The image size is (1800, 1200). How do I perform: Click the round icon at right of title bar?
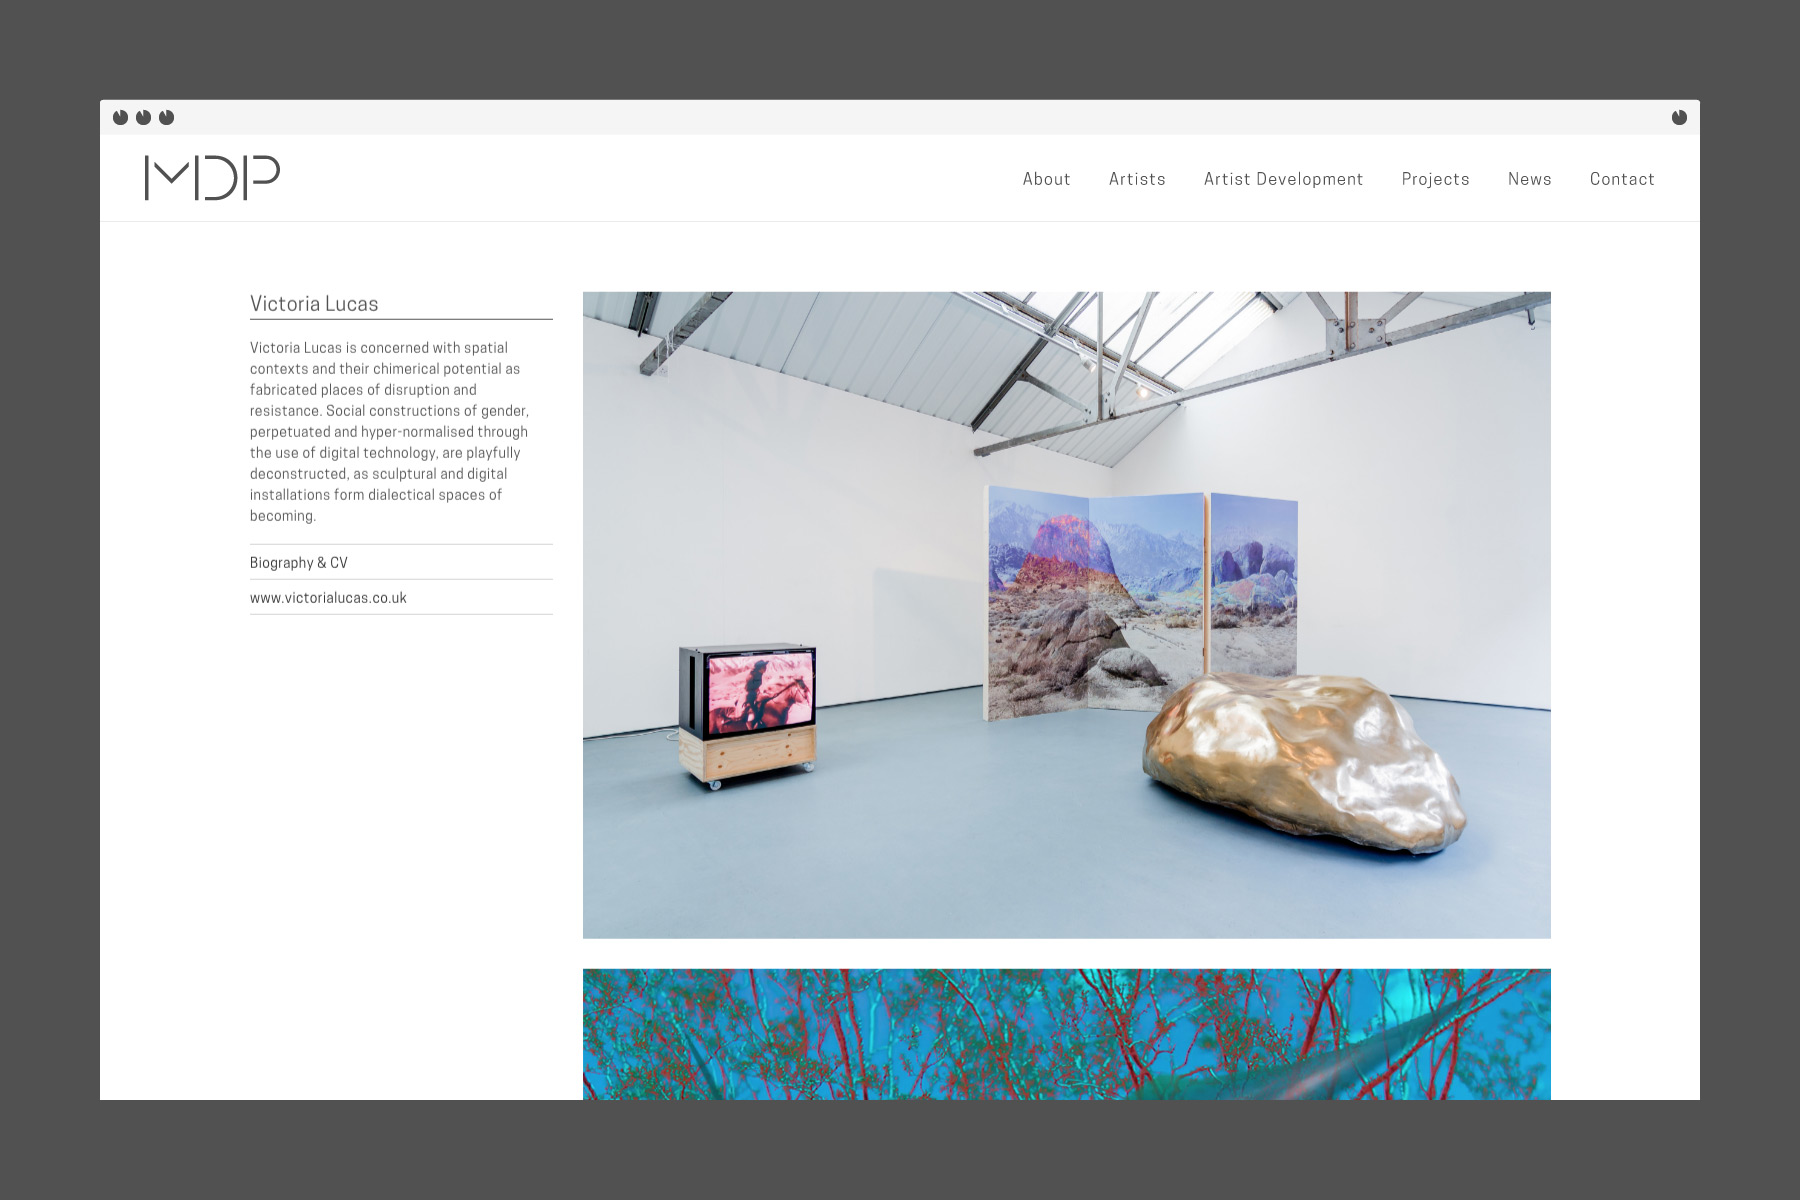click(x=1679, y=117)
